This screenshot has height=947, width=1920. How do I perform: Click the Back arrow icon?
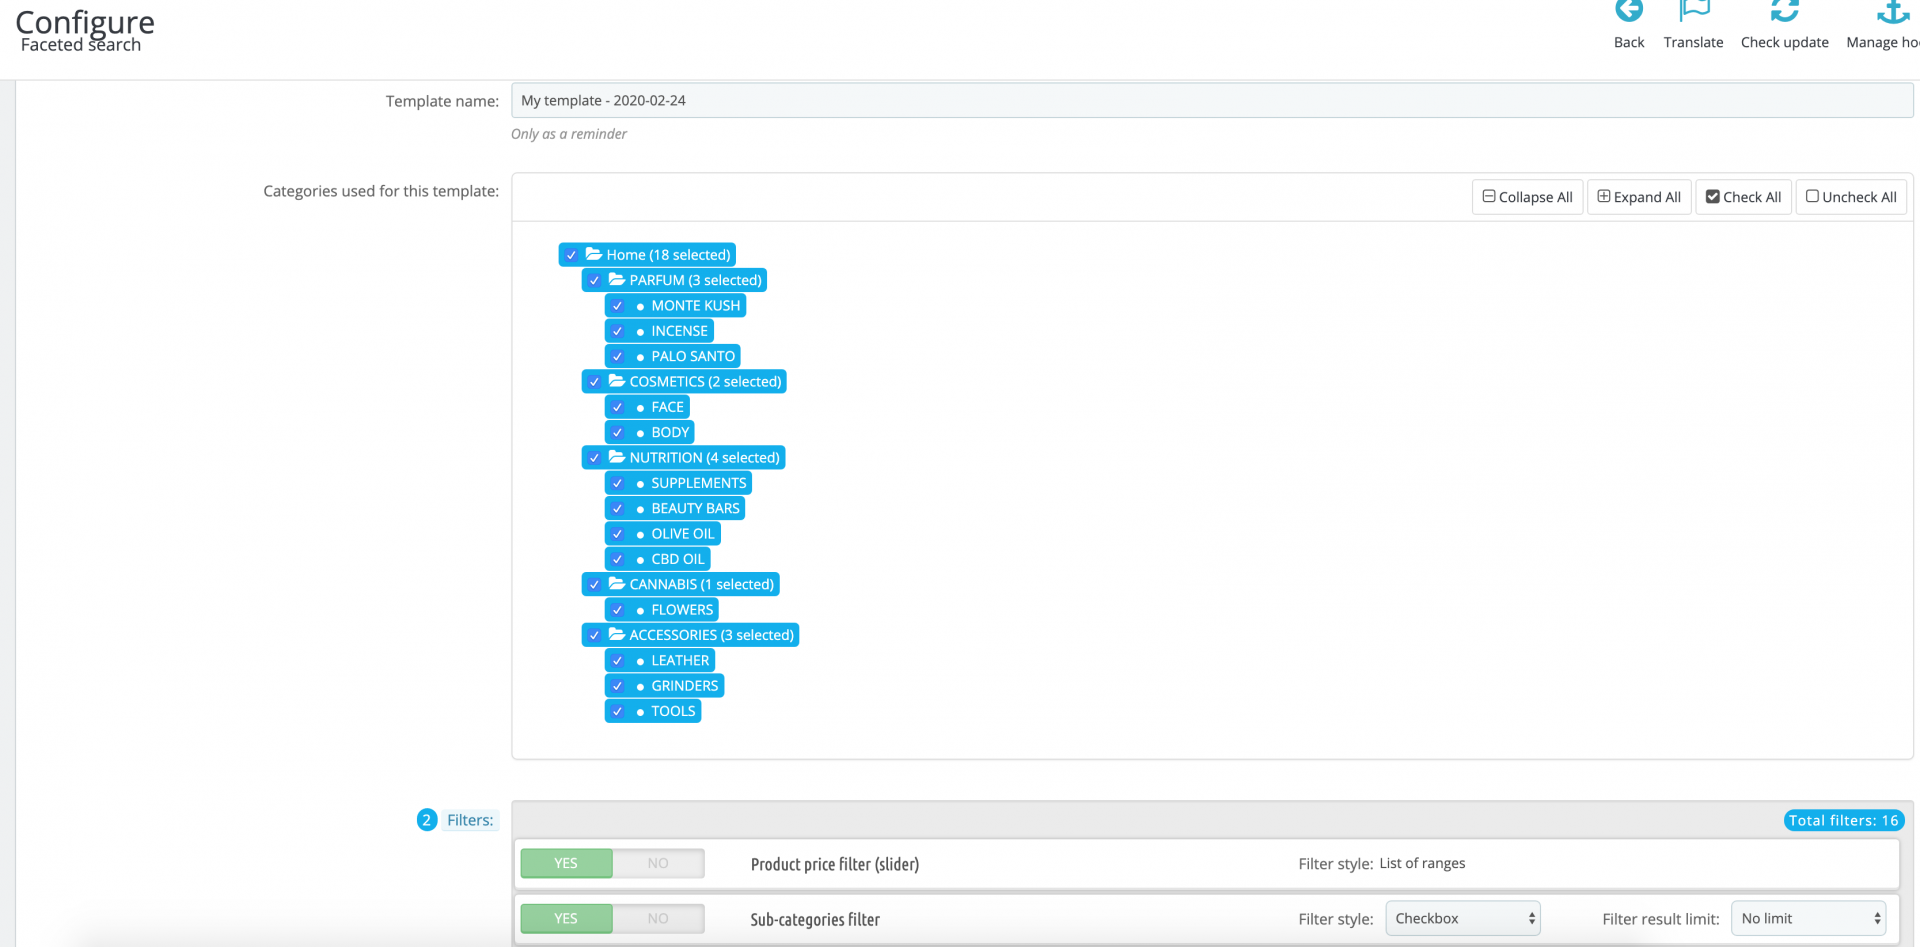coord(1629,10)
